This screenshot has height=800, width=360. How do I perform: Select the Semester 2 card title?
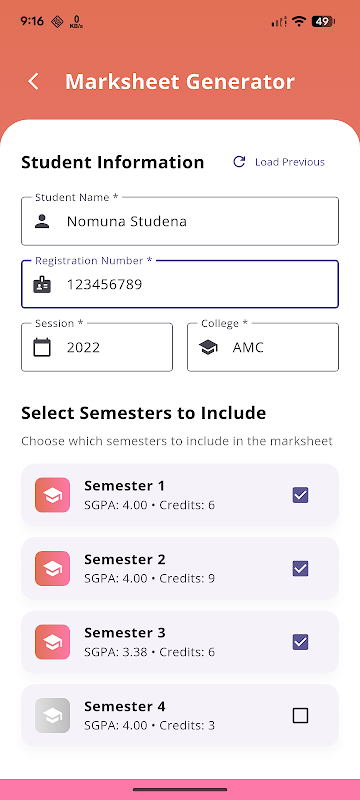pyautogui.click(x=125, y=559)
